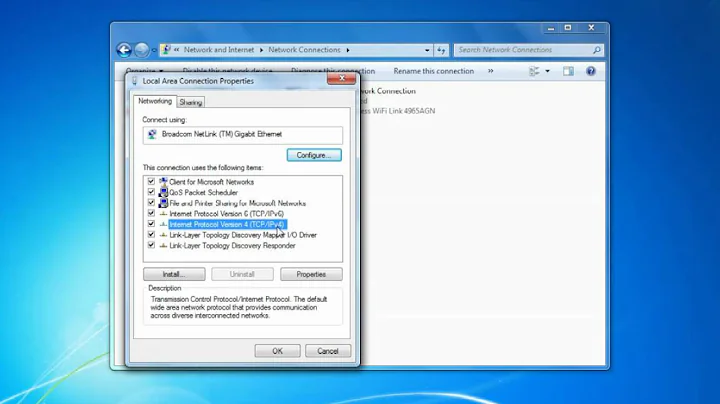Viewport: 720px width, 404px height.
Task: Switch to the Sharing tab
Action: point(191,102)
